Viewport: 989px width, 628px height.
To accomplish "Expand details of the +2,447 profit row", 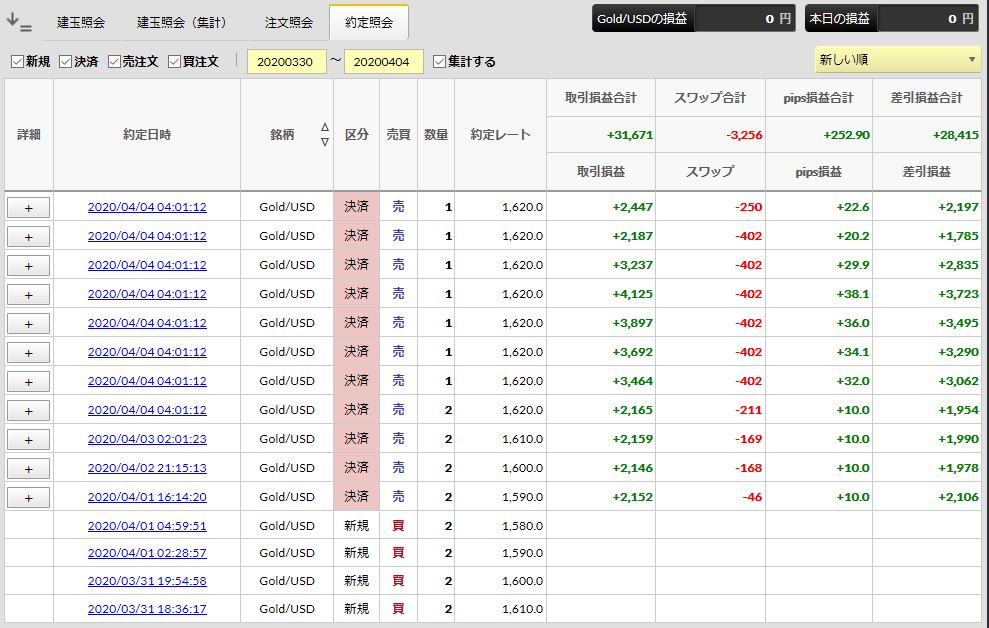I will 28,207.
